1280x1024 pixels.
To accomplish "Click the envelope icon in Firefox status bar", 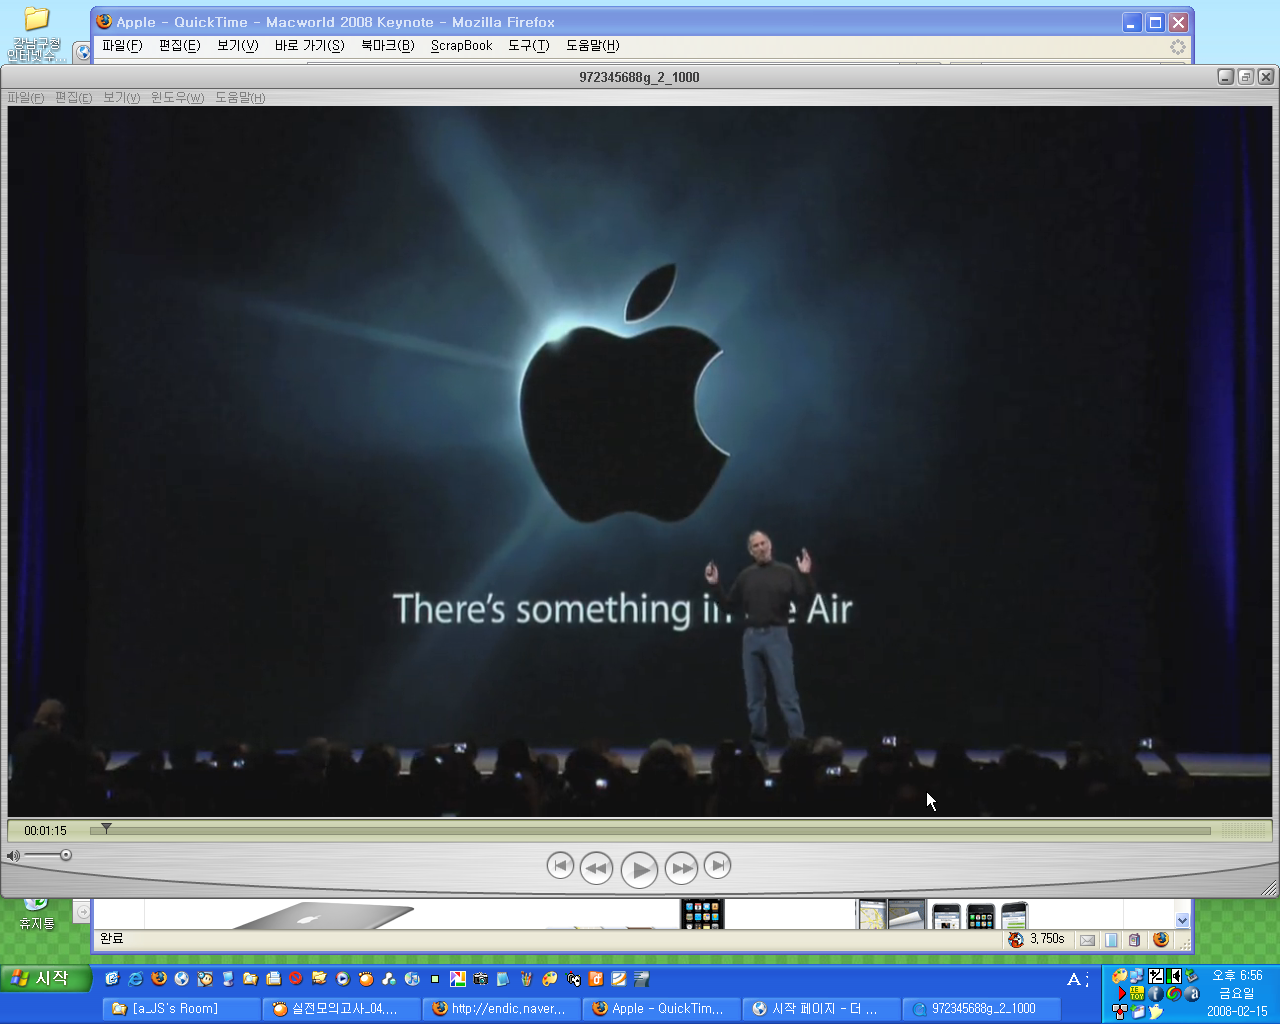I will [1087, 940].
